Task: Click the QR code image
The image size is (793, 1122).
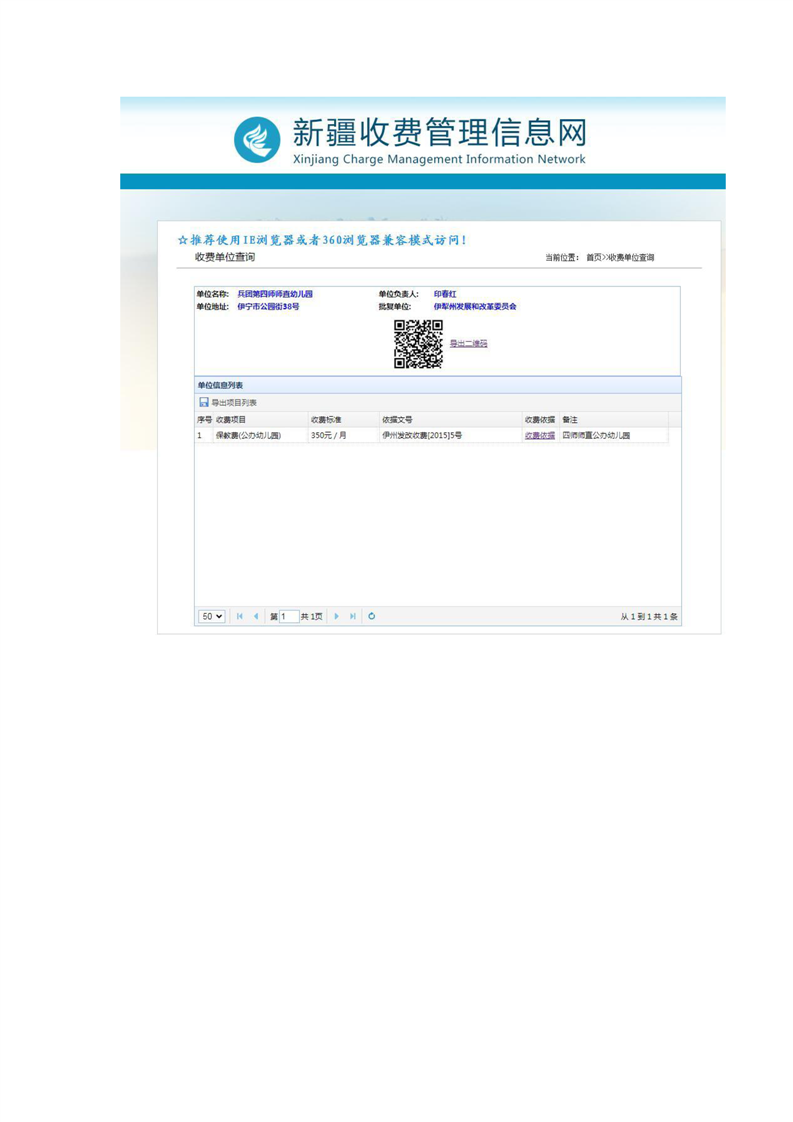Action: [419, 344]
